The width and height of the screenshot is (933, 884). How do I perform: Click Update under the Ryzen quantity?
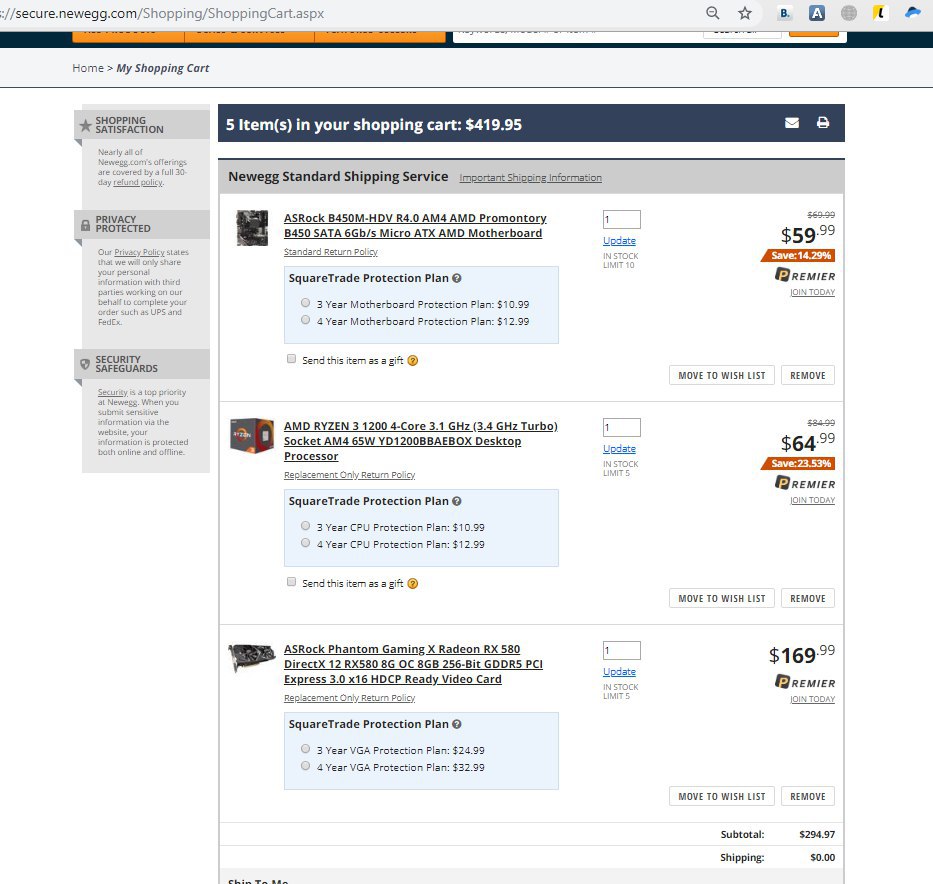coord(619,449)
